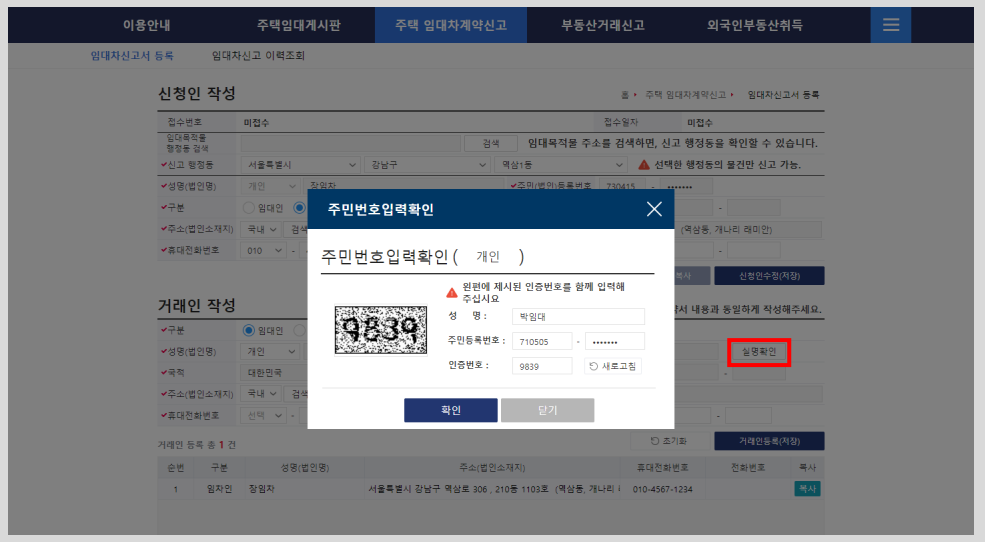Open the 이용안내 menu
Viewport: 985px width, 542px height.
[x=146, y=25]
